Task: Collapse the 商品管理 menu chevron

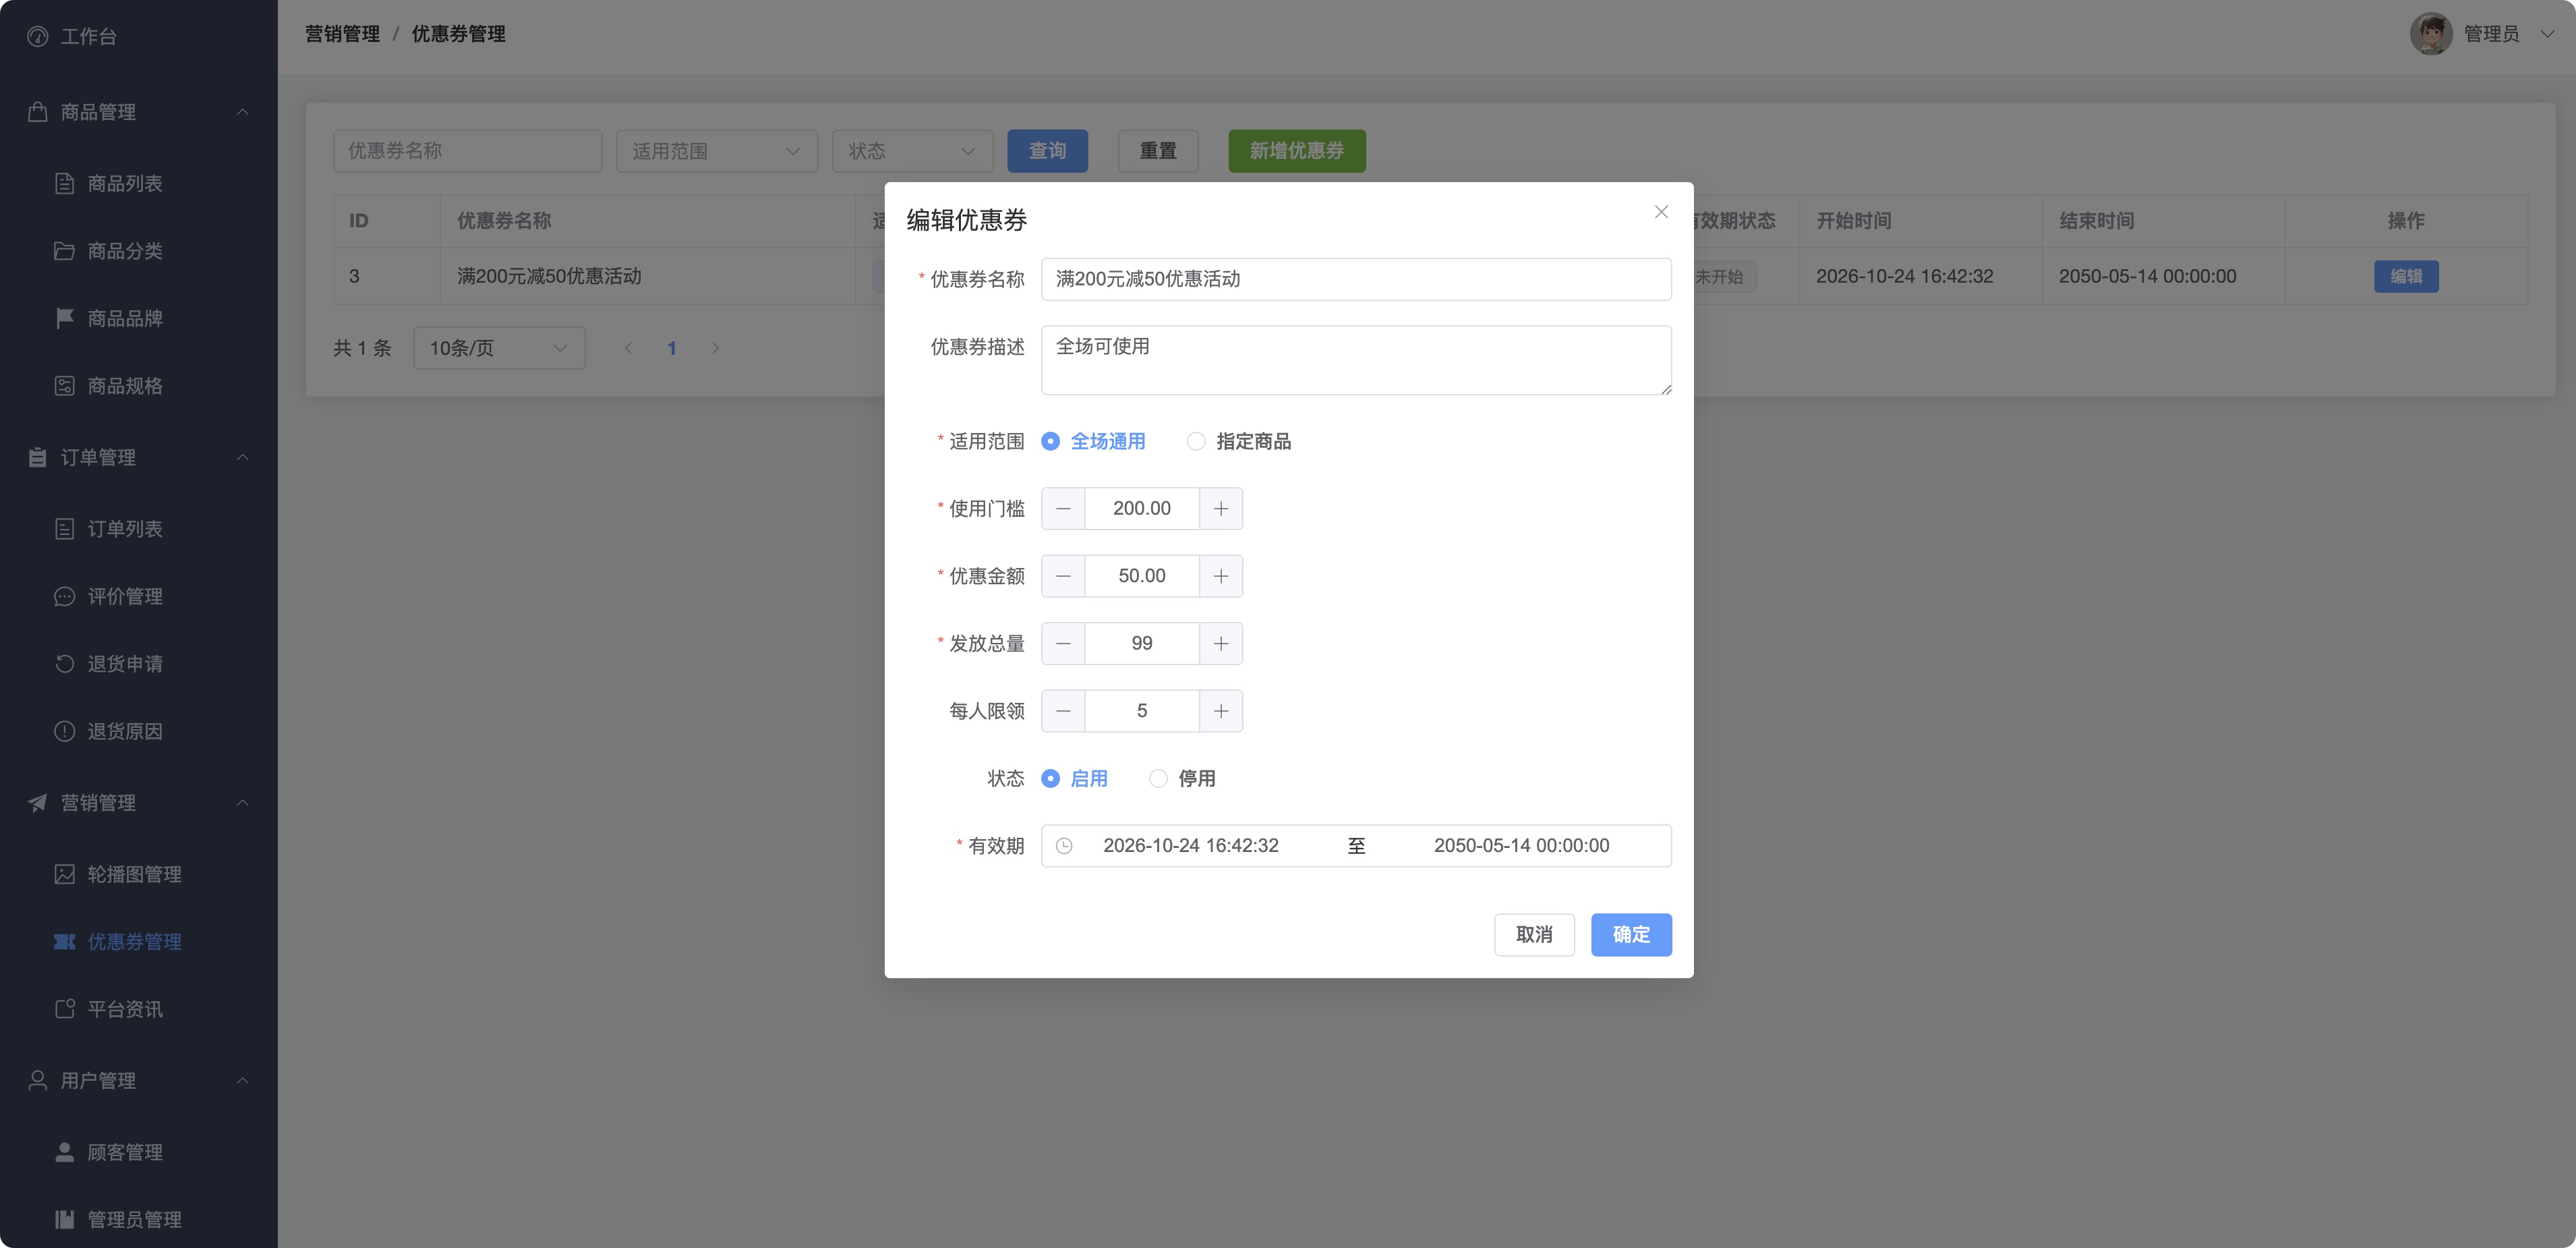Action: (242, 112)
